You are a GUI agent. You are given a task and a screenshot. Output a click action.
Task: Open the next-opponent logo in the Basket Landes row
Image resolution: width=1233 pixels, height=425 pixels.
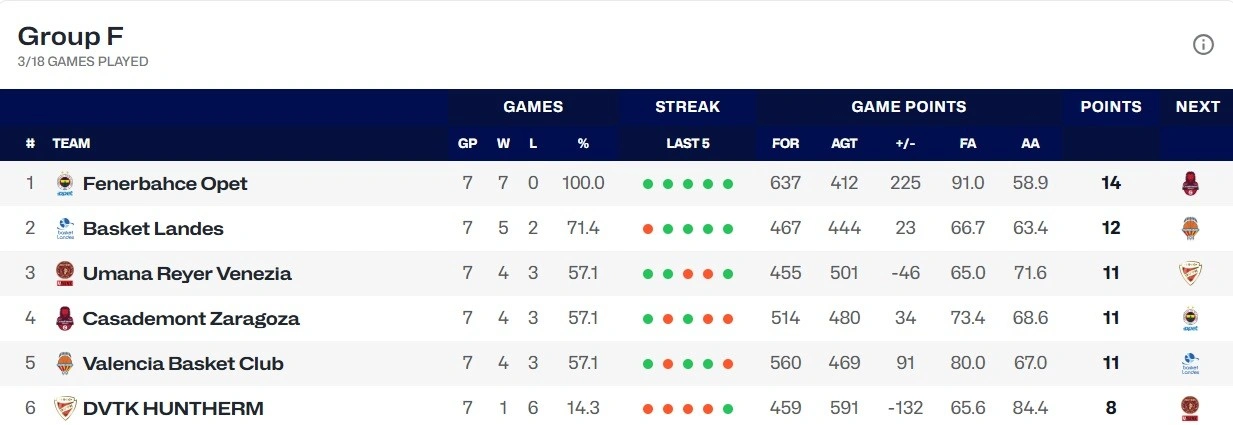tap(1190, 229)
